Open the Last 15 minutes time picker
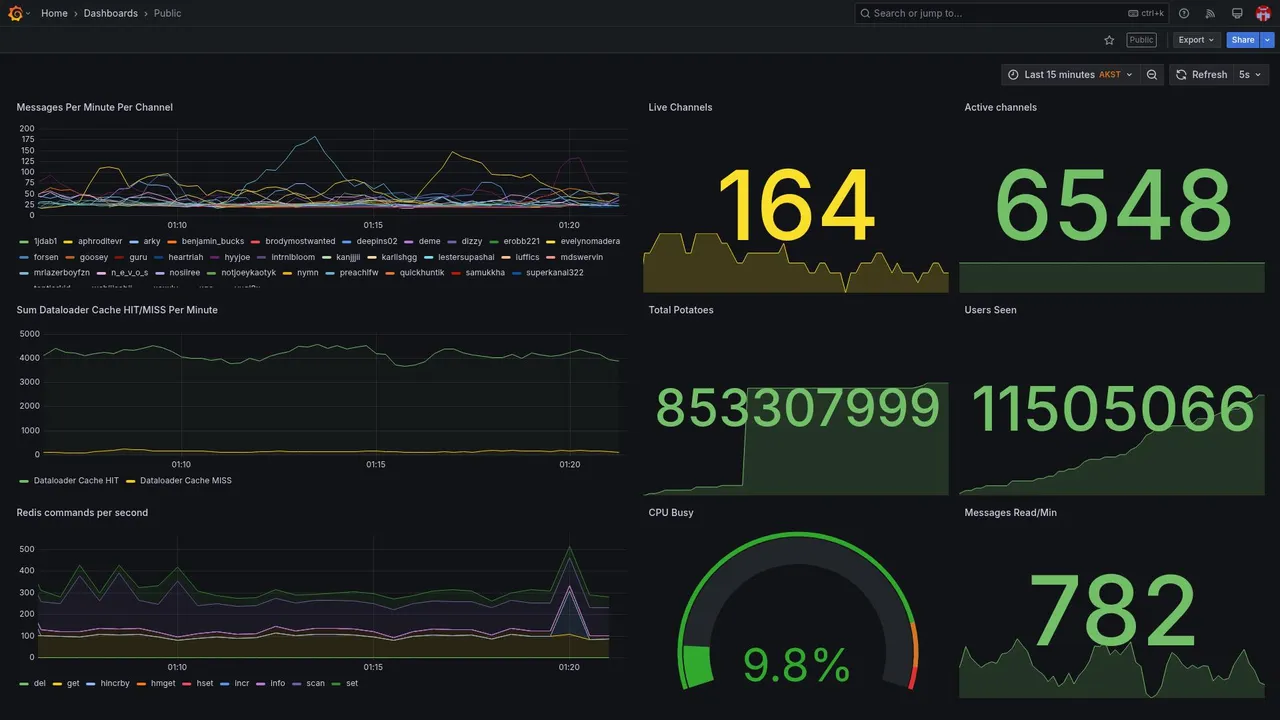Image resolution: width=1280 pixels, height=720 pixels. [x=1071, y=75]
